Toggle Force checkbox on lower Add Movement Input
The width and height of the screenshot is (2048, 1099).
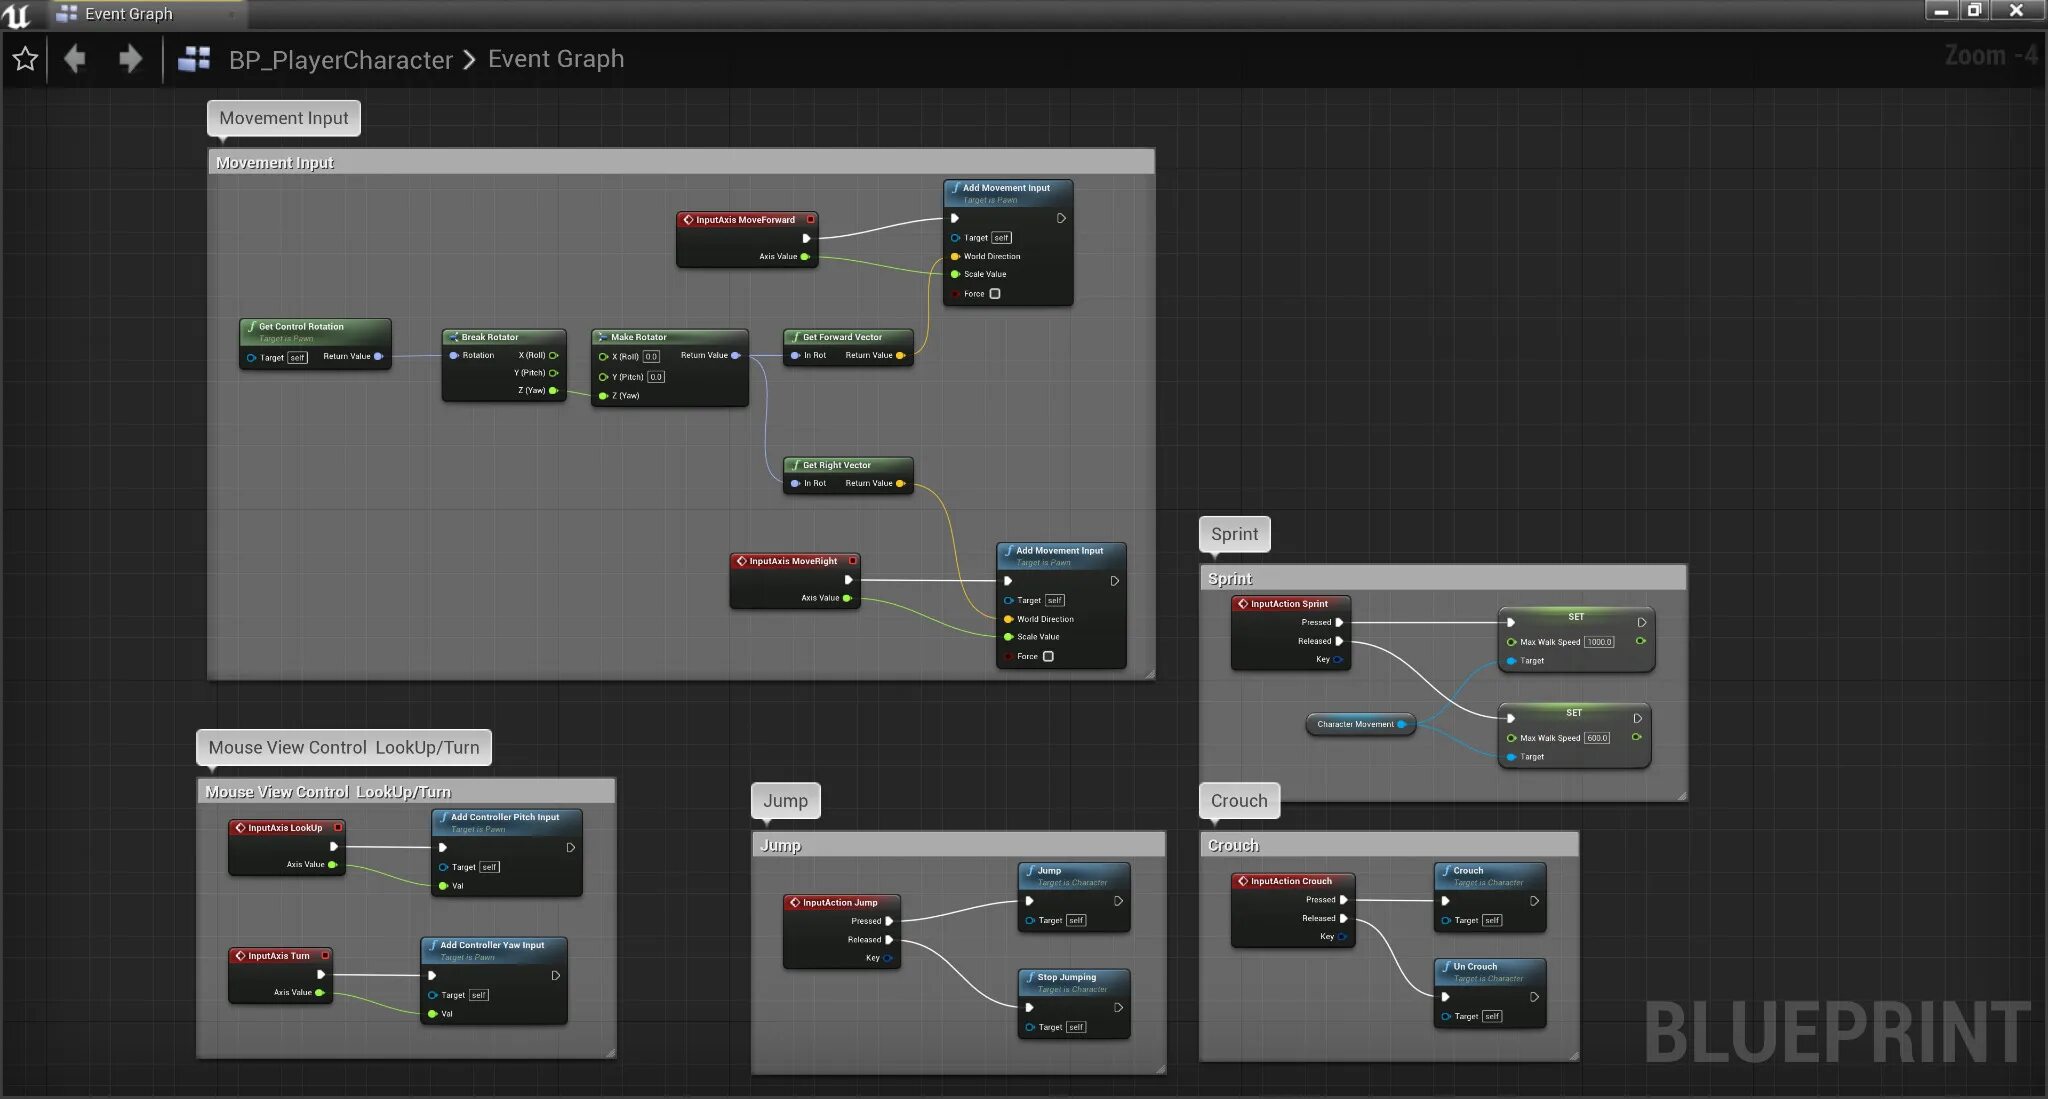(x=1048, y=657)
